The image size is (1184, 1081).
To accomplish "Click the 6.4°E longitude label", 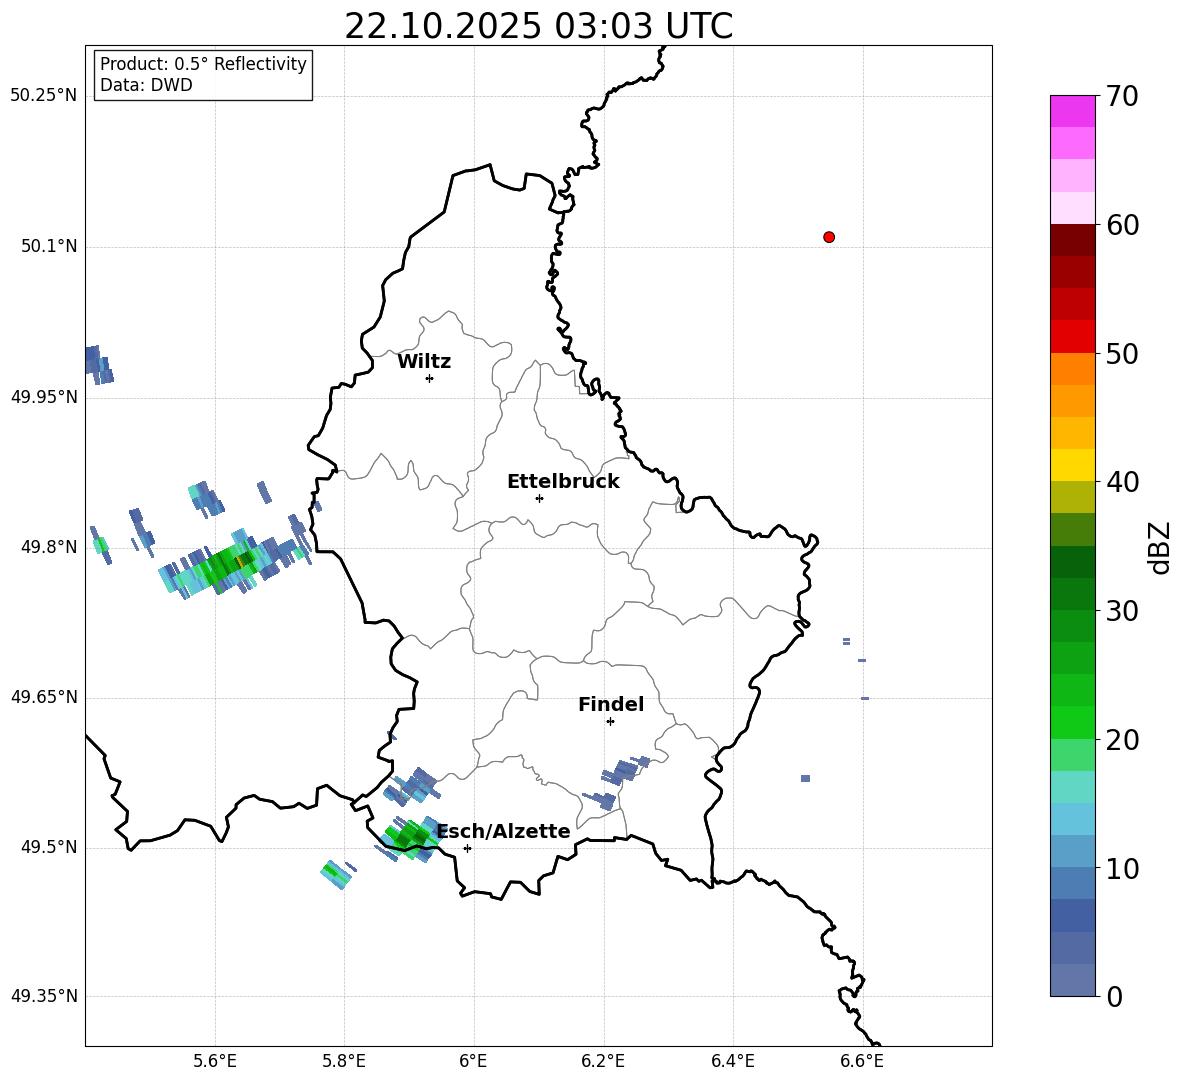I will click(x=732, y=1061).
